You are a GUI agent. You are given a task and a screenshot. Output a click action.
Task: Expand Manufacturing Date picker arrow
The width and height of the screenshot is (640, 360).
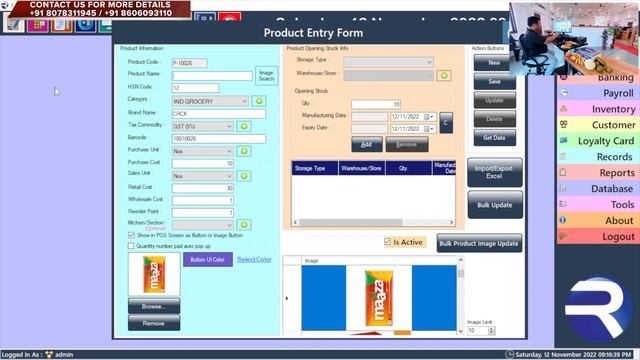click(432, 117)
